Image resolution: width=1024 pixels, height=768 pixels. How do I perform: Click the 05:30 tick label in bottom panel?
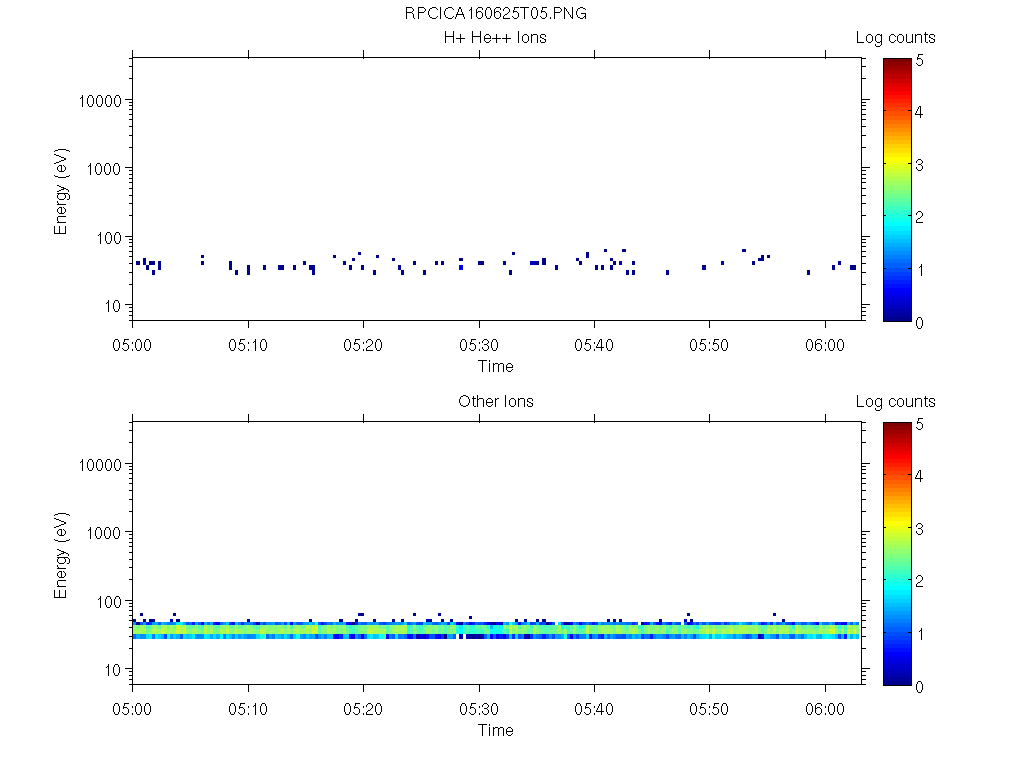click(479, 709)
